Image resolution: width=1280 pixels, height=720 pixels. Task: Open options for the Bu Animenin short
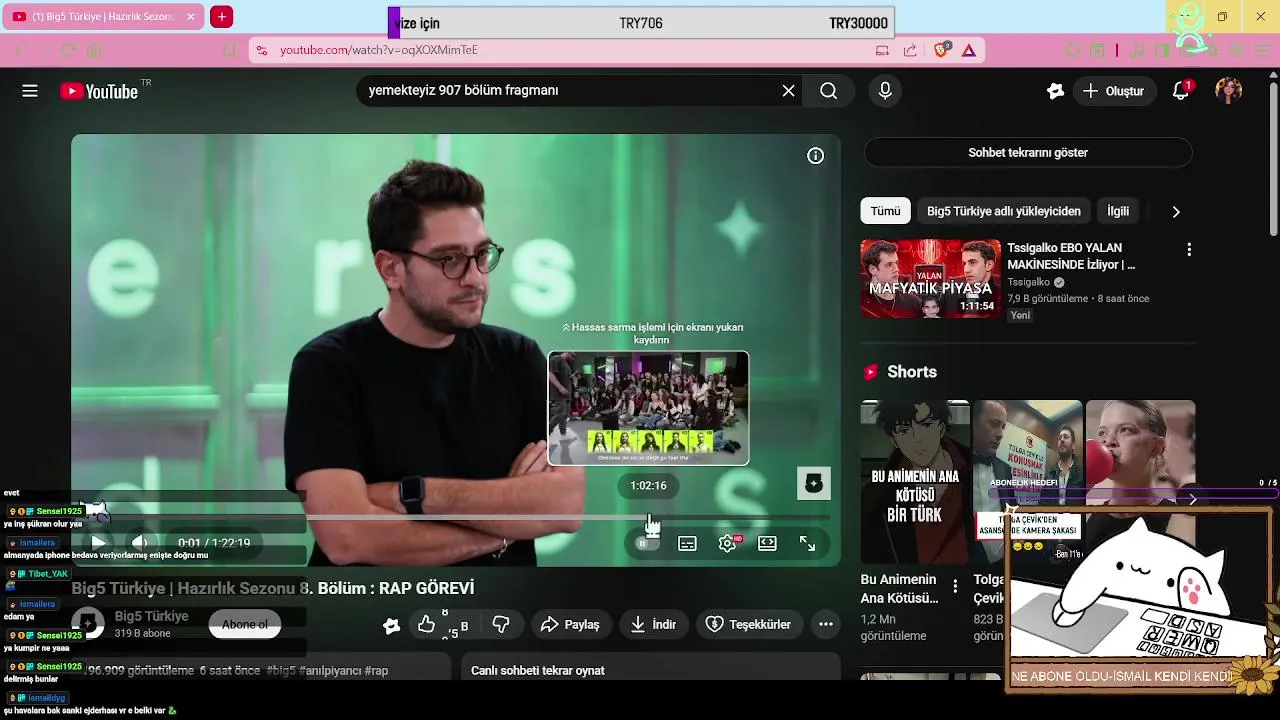(x=955, y=586)
